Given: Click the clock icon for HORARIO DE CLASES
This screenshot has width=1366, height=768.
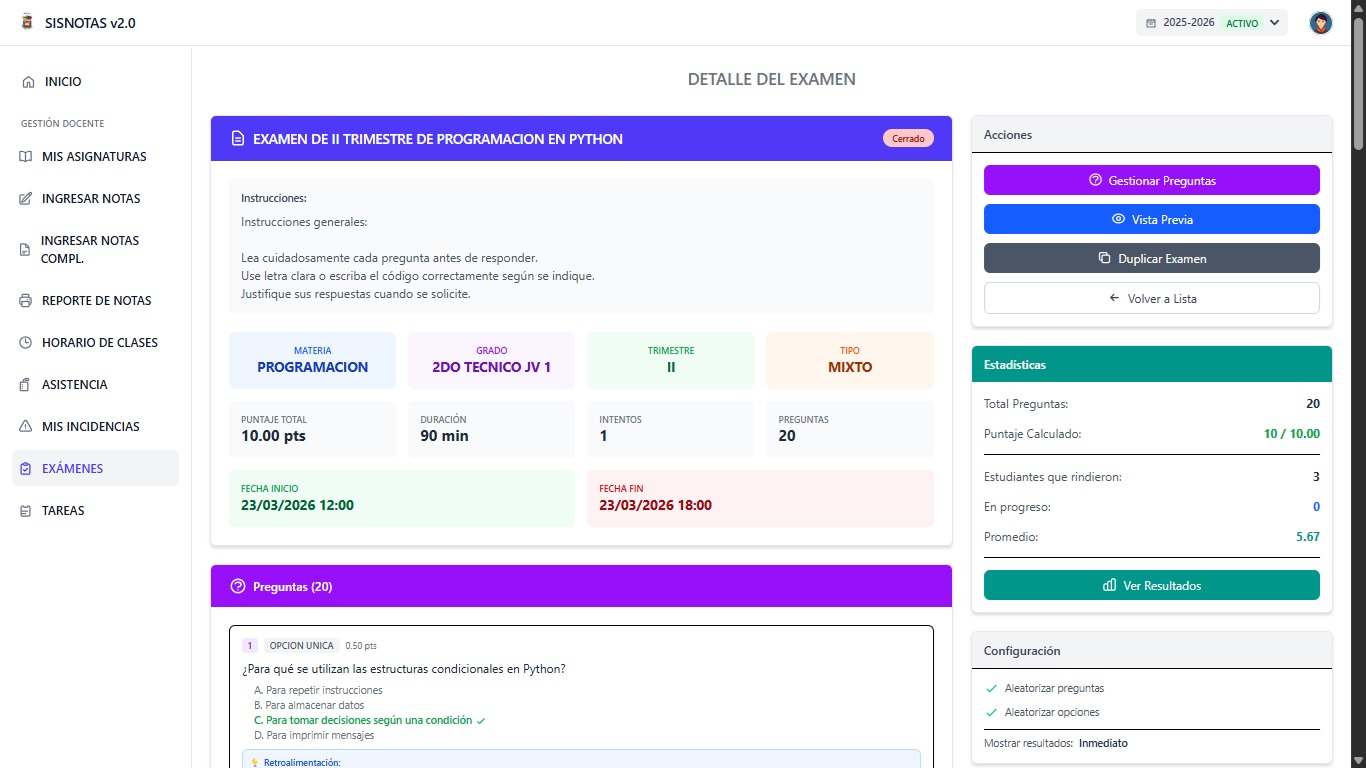Looking at the screenshot, I should click(26, 343).
